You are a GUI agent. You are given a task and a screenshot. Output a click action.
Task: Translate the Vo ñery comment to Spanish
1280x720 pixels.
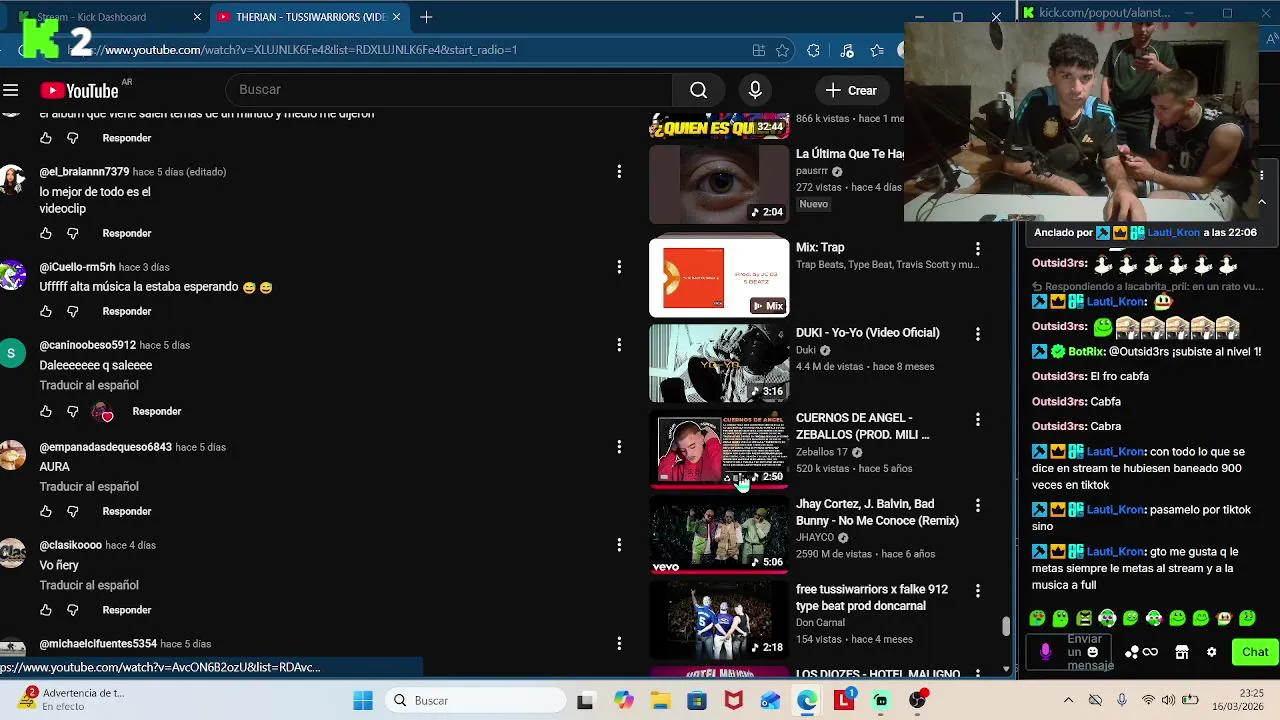click(x=89, y=585)
